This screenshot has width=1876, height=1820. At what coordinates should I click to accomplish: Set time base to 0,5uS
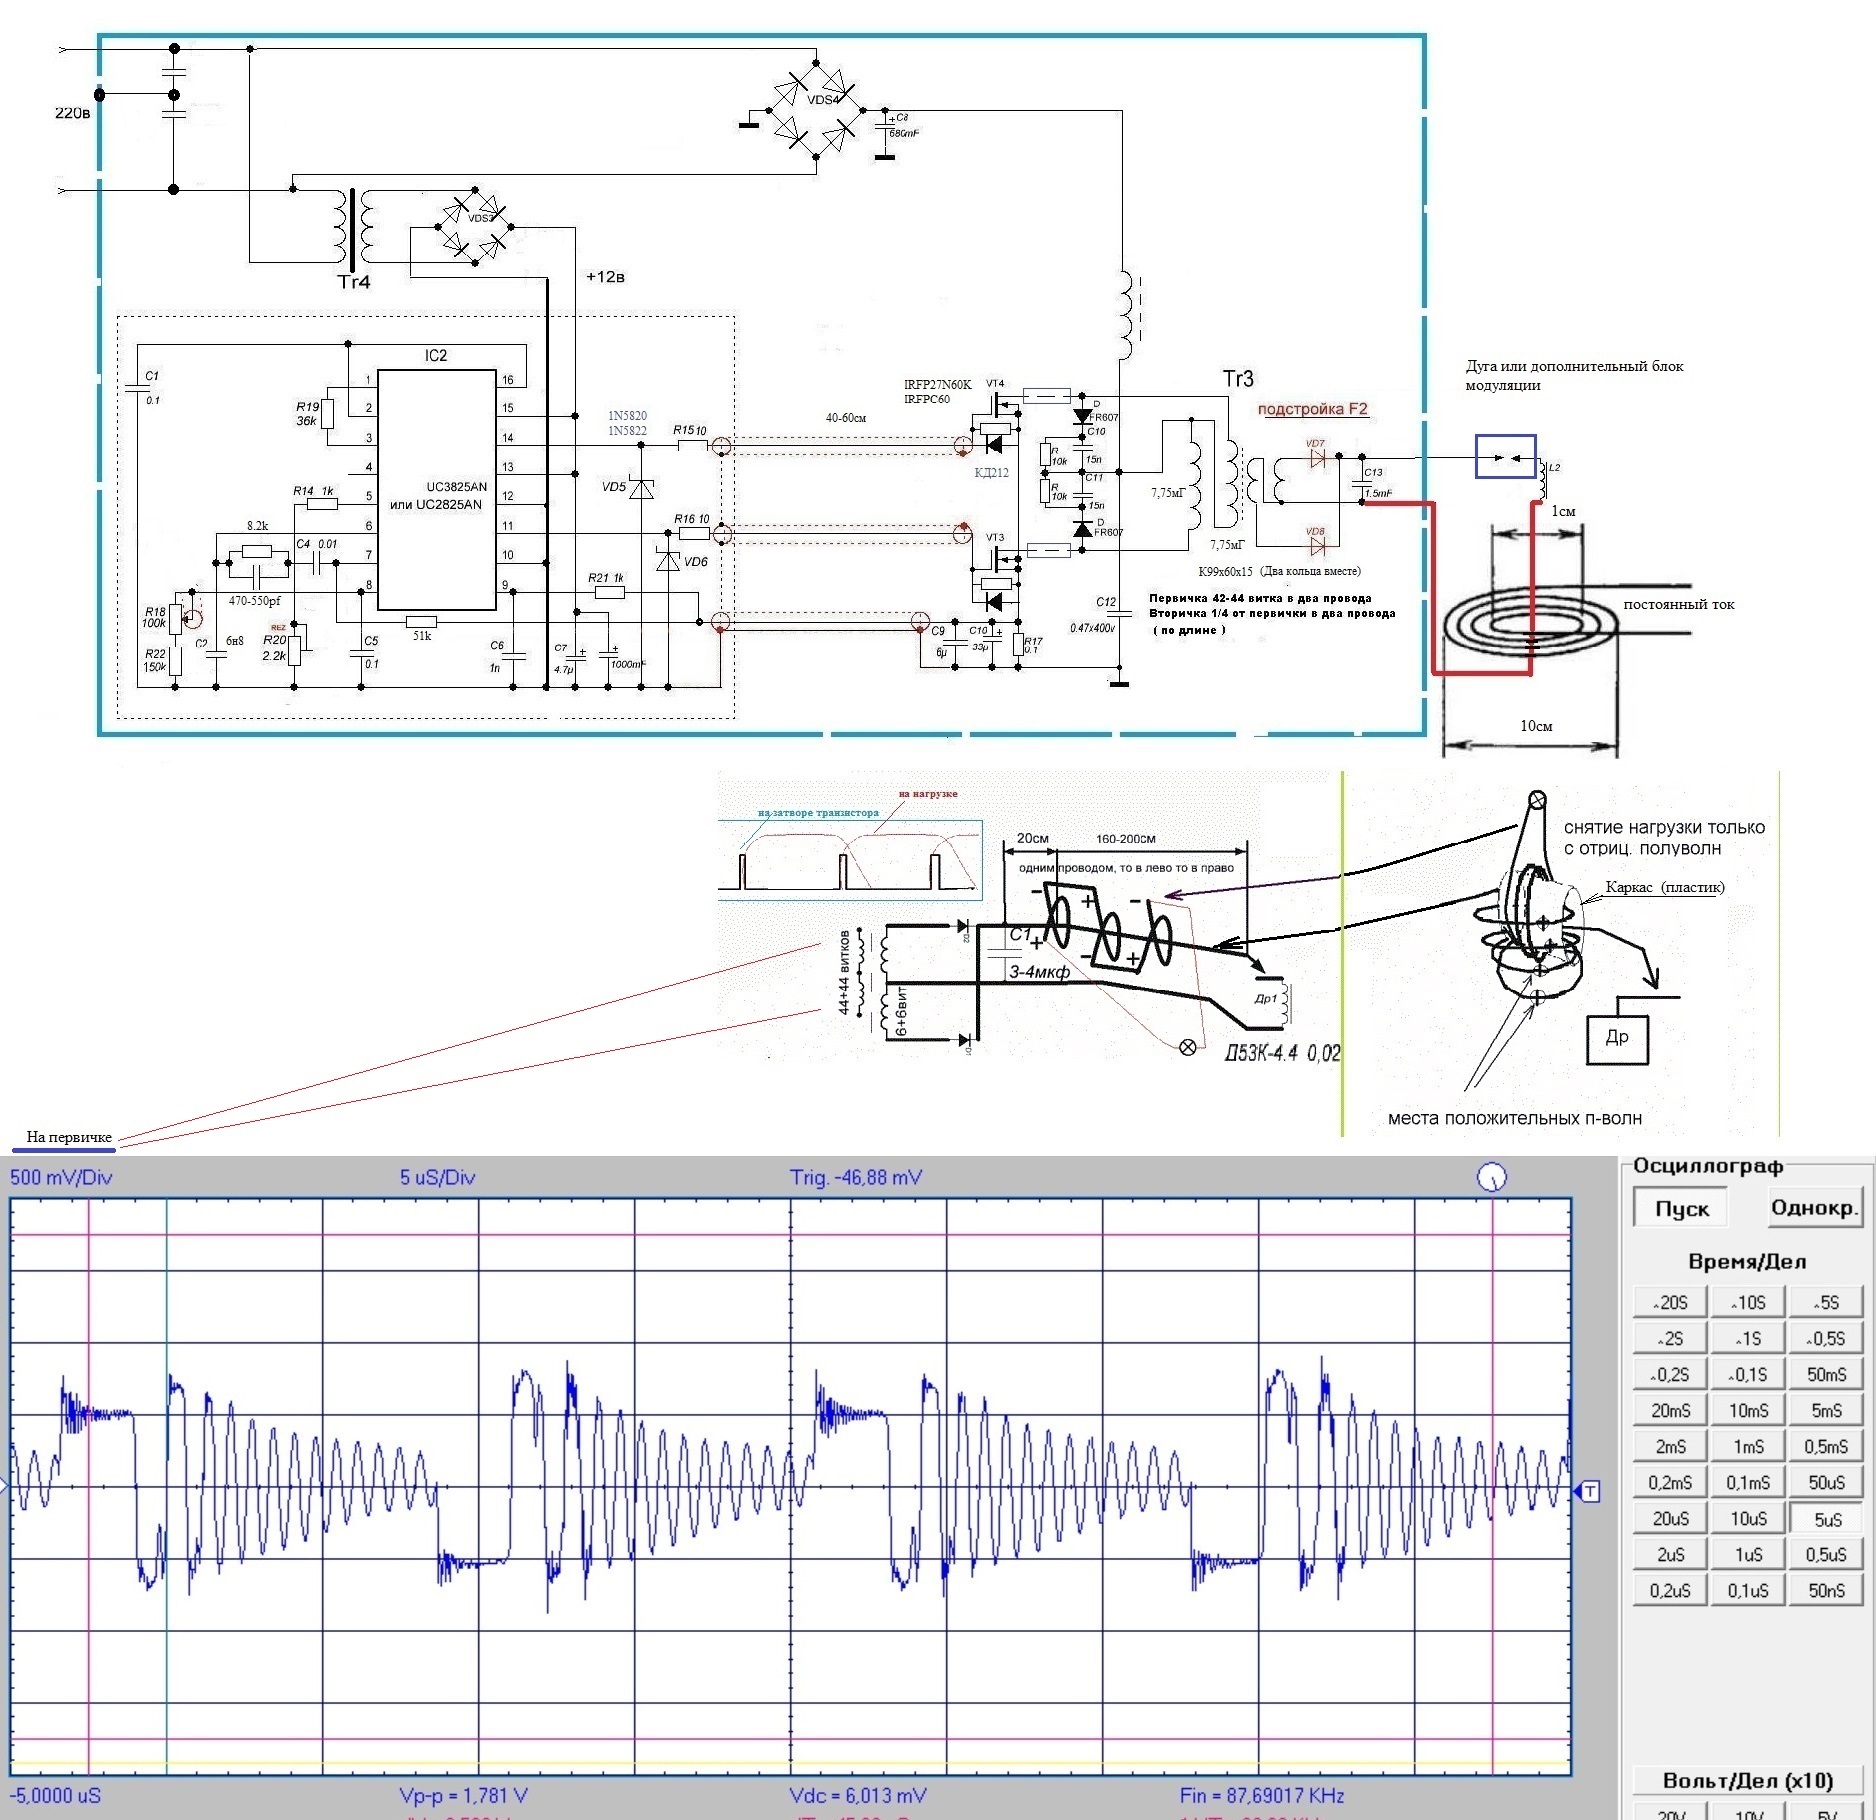click(1826, 1555)
